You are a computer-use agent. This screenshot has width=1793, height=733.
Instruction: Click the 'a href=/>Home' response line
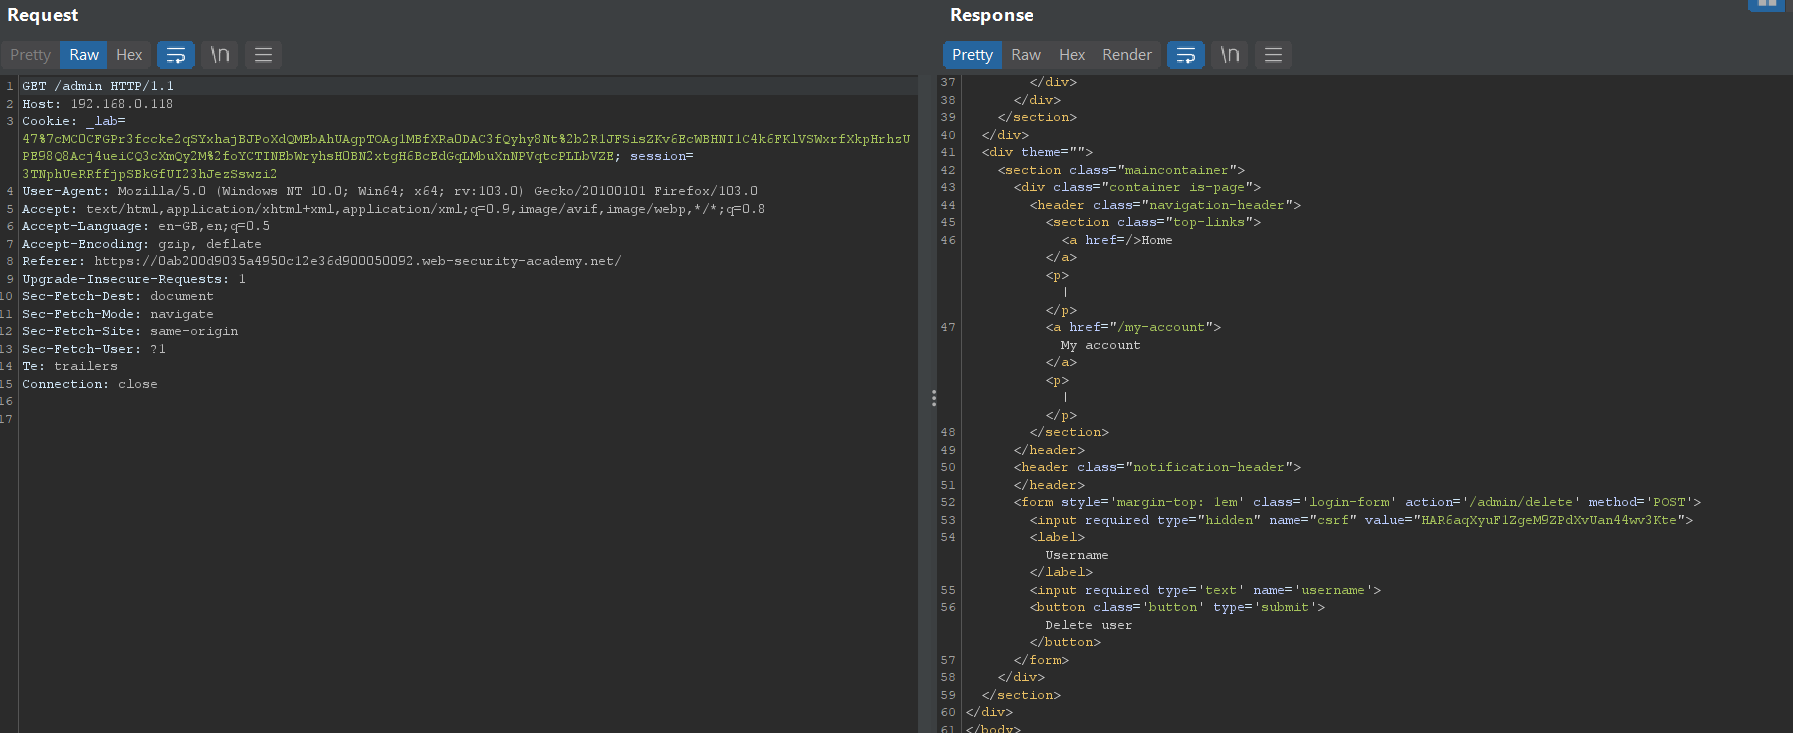click(1117, 240)
